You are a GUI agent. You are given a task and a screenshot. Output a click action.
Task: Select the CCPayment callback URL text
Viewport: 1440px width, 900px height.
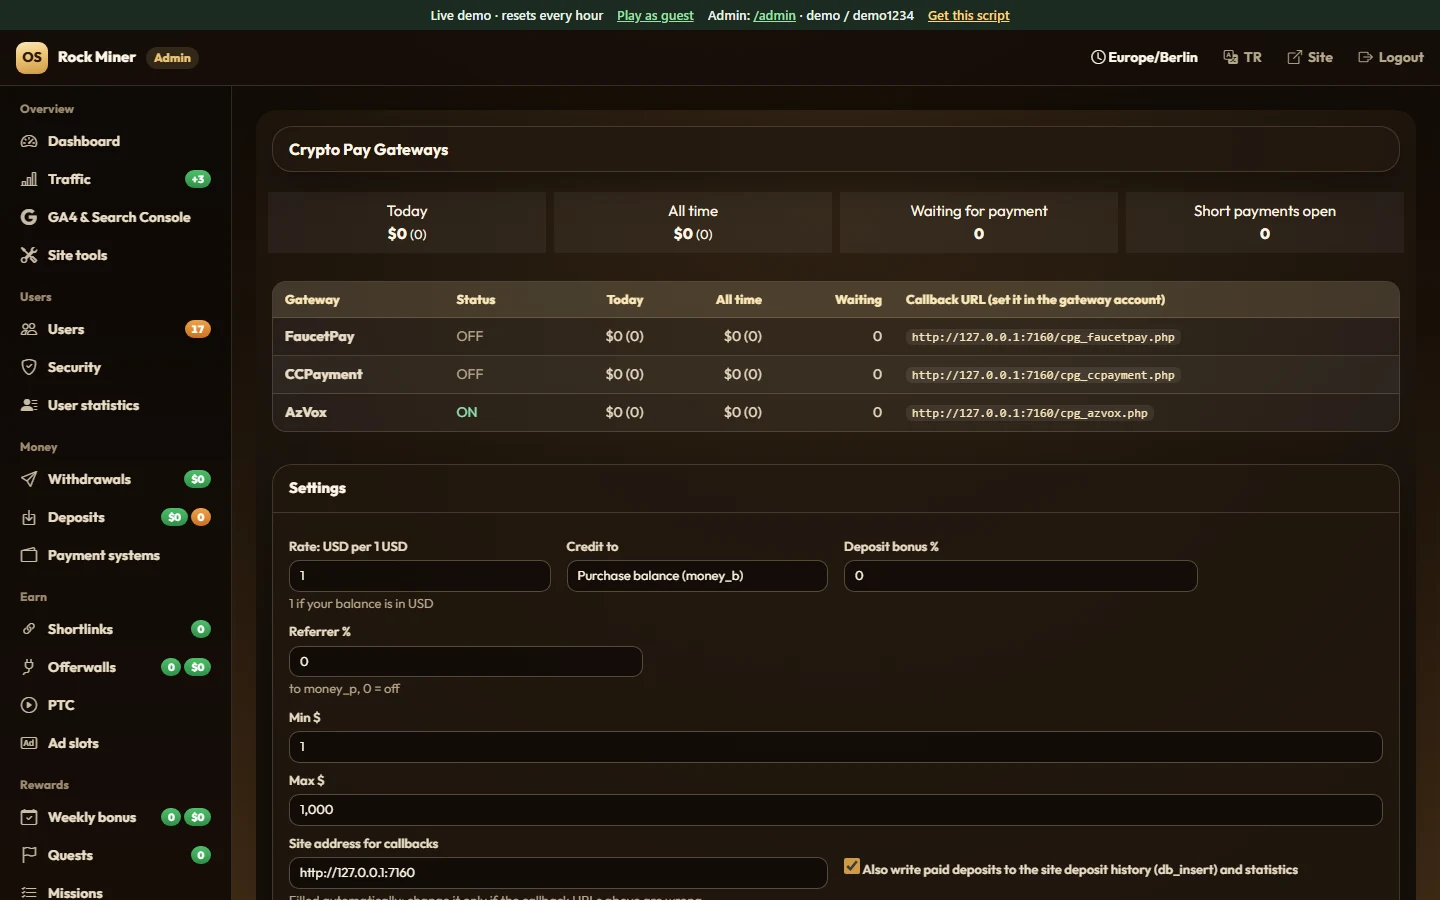pos(1043,375)
